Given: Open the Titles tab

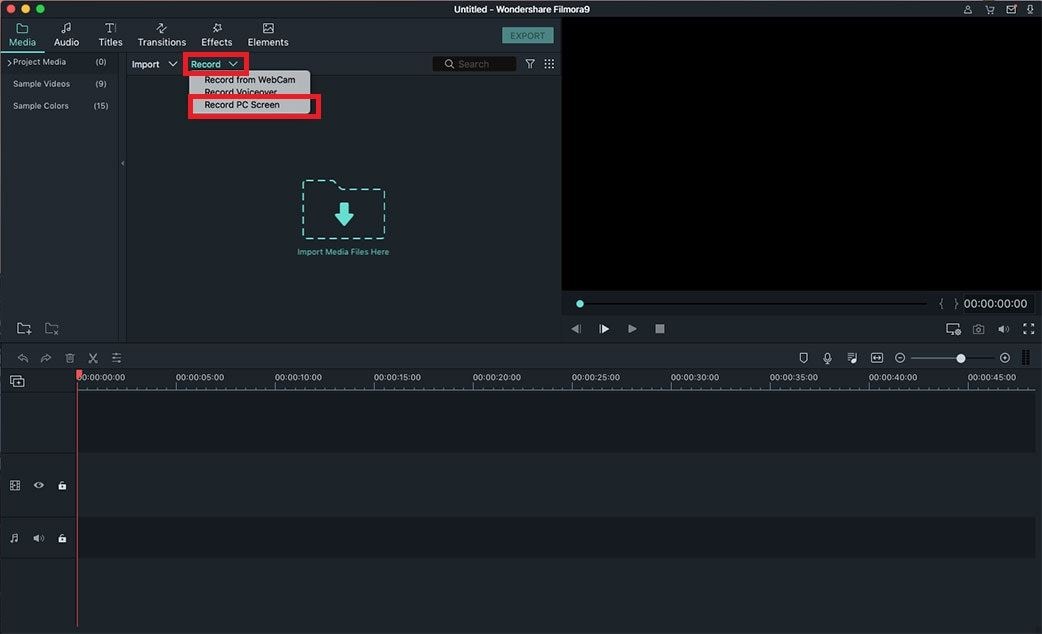Looking at the screenshot, I should [110, 35].
